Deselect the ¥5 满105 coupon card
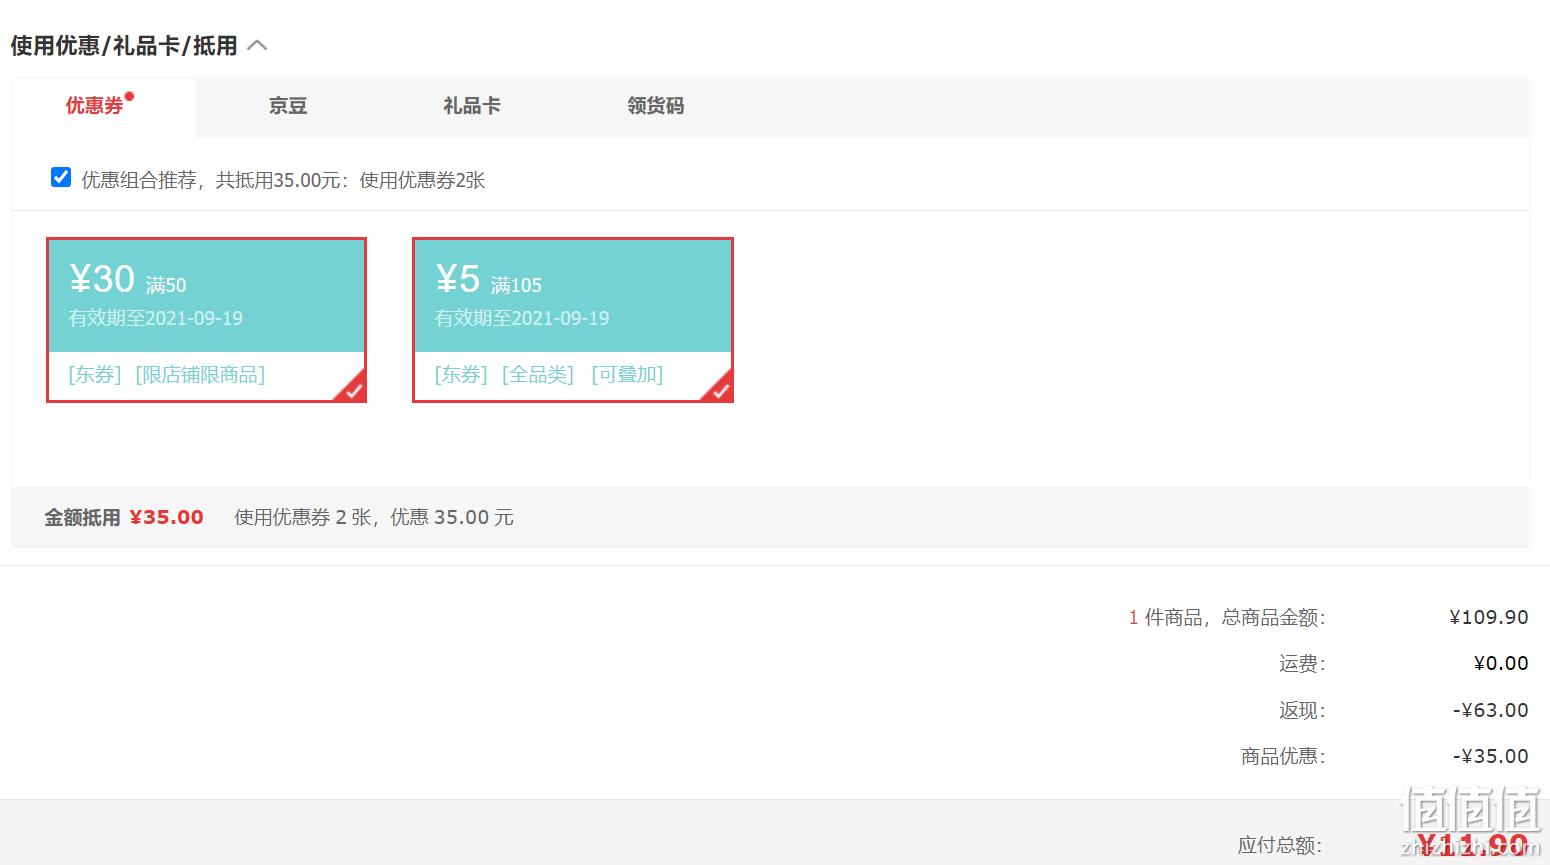1550x865 pixels. pos(573,320)
